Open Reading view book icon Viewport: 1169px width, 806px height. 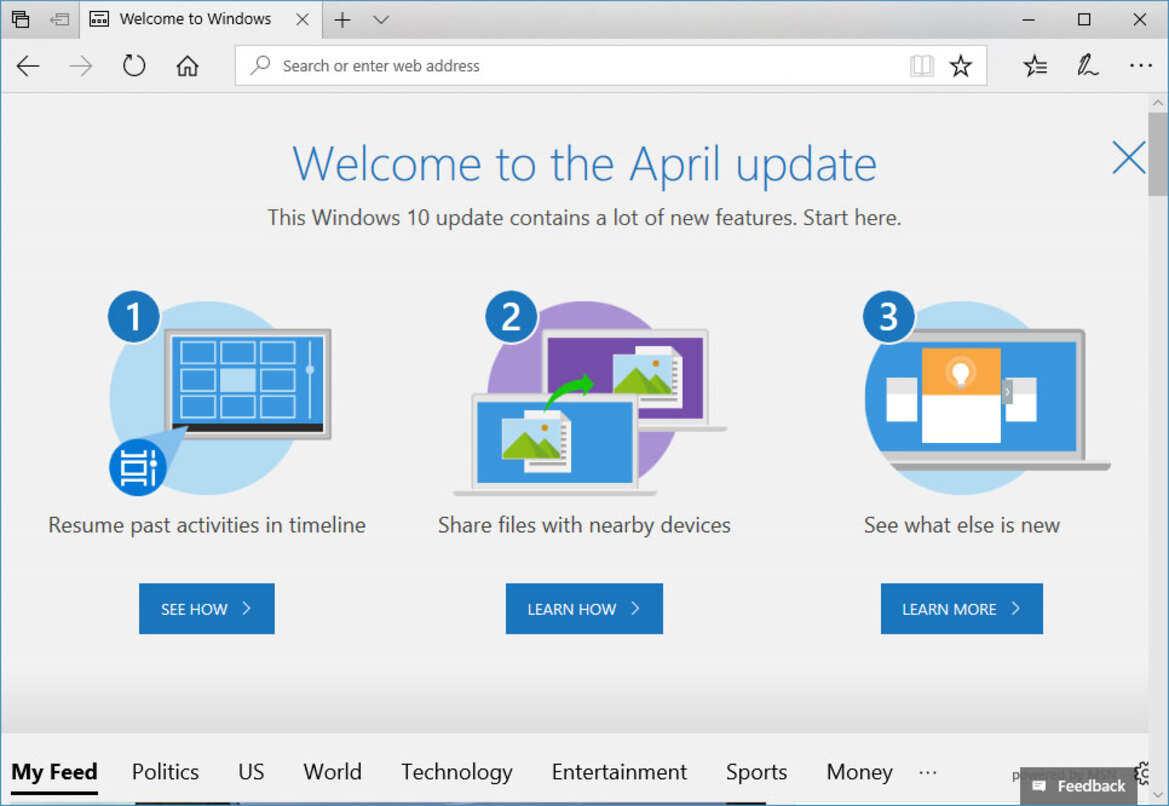(x=921, y=66)
